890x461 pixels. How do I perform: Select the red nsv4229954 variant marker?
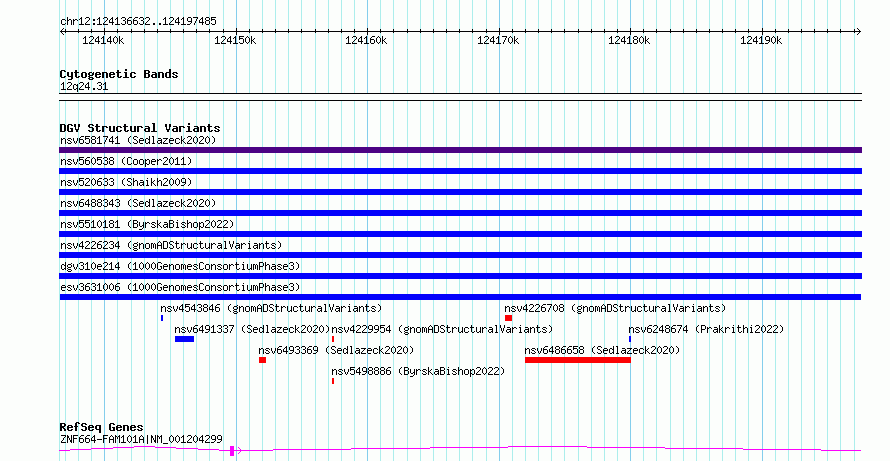point(333,339)
